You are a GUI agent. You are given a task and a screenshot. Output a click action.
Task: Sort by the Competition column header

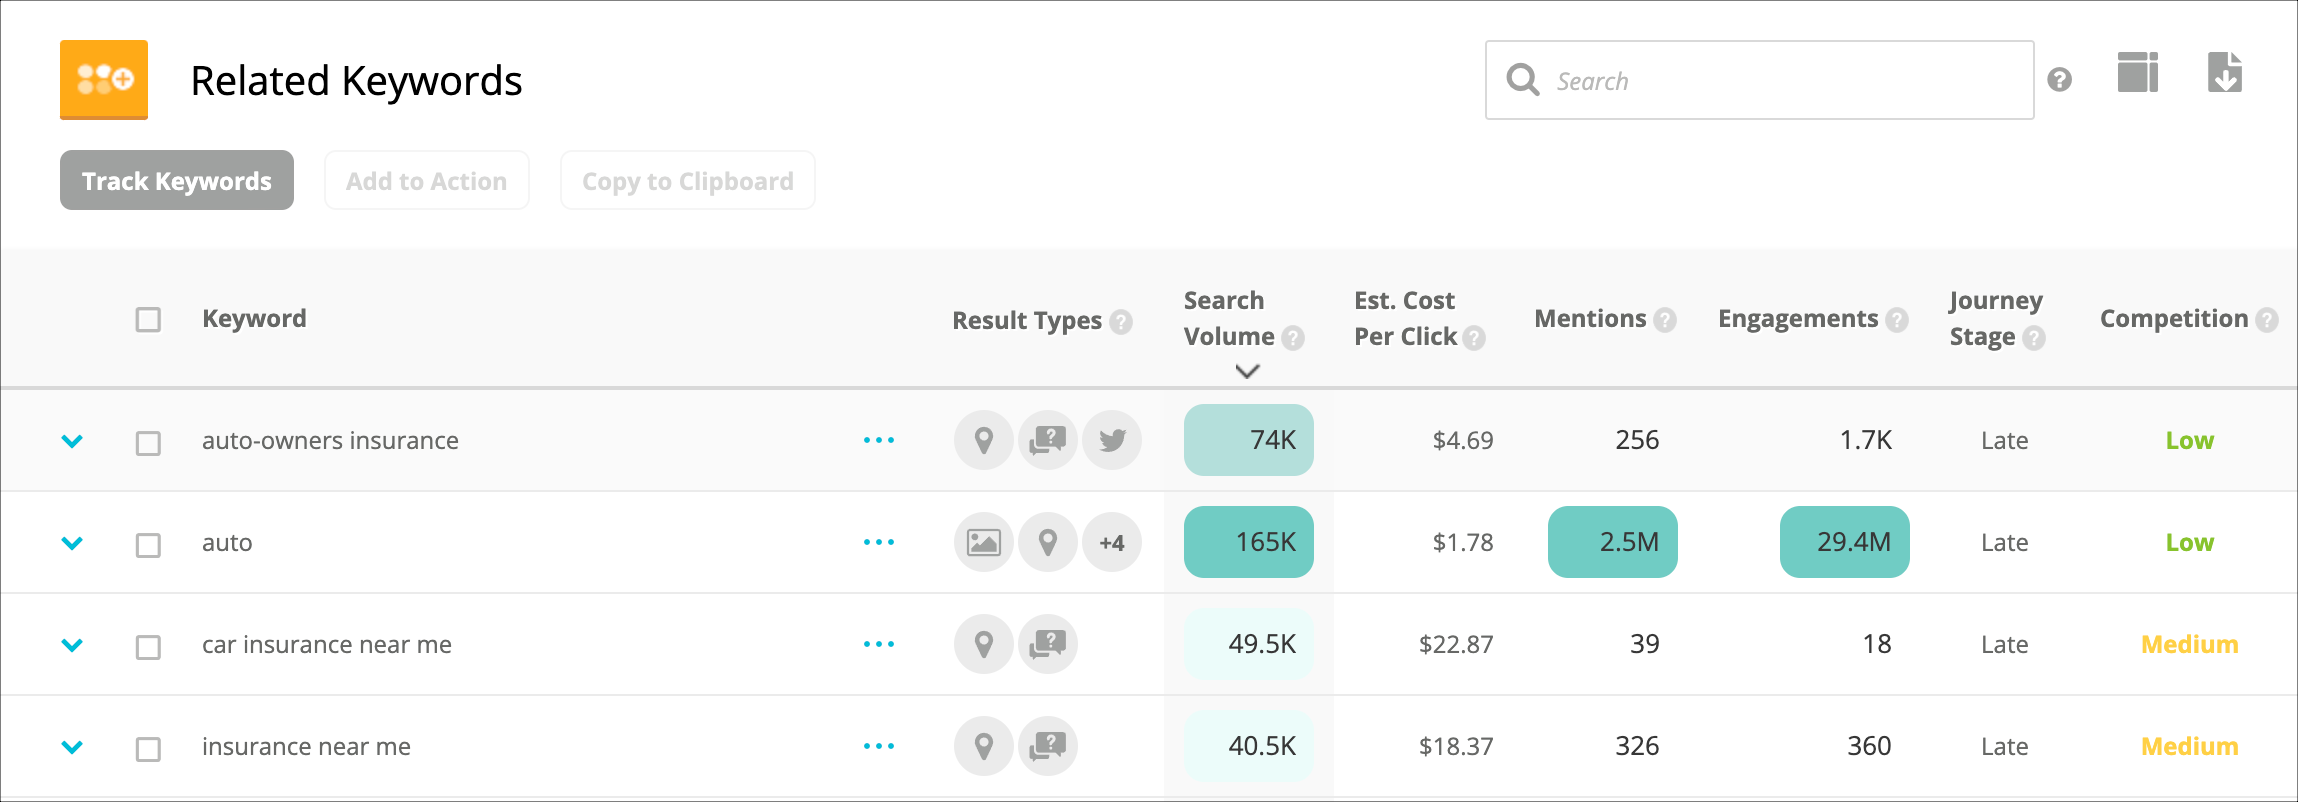click(x=2174, y=319)
